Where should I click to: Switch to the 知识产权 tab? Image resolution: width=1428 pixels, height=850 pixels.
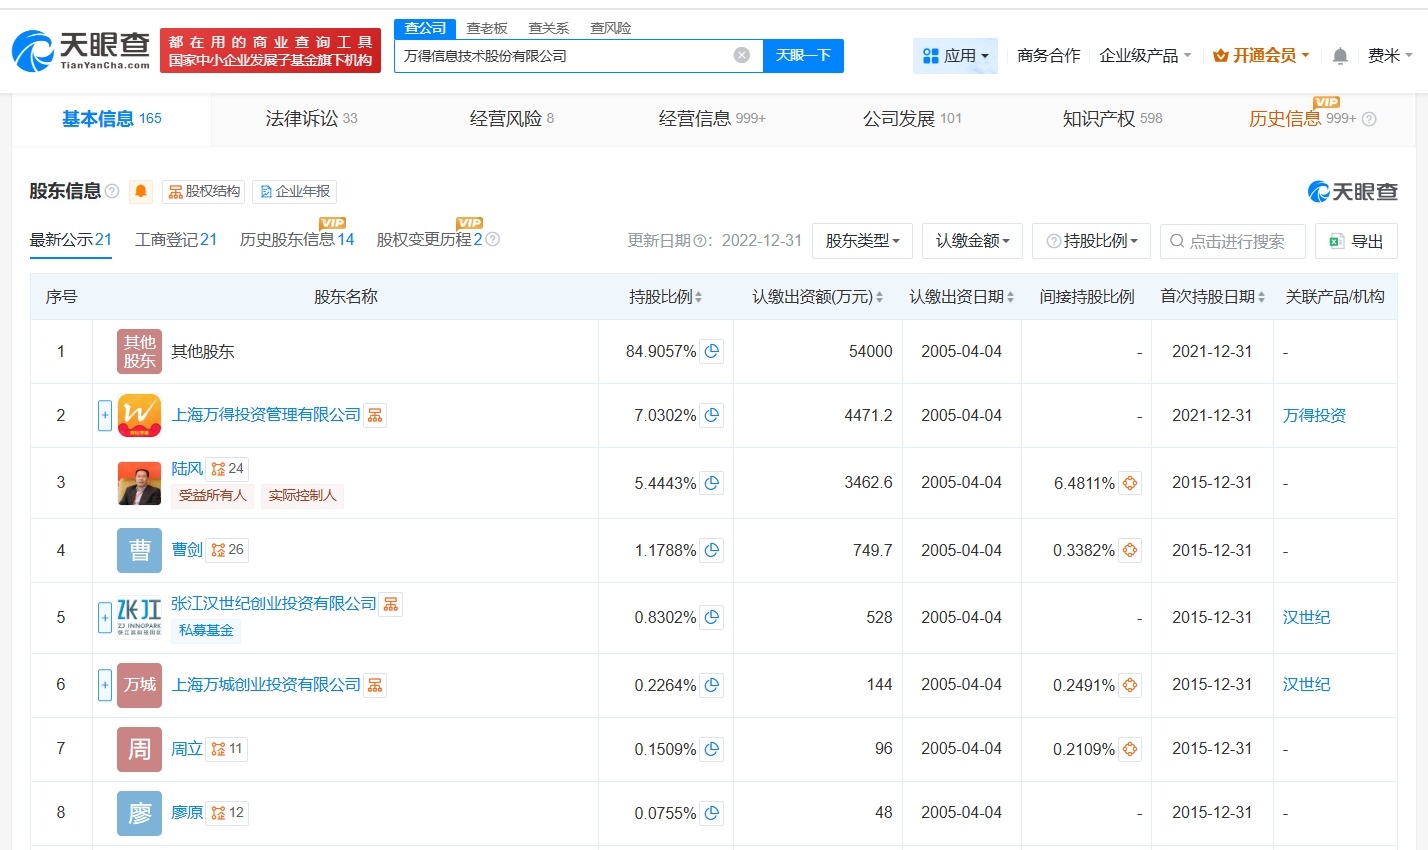point(1100,118)
